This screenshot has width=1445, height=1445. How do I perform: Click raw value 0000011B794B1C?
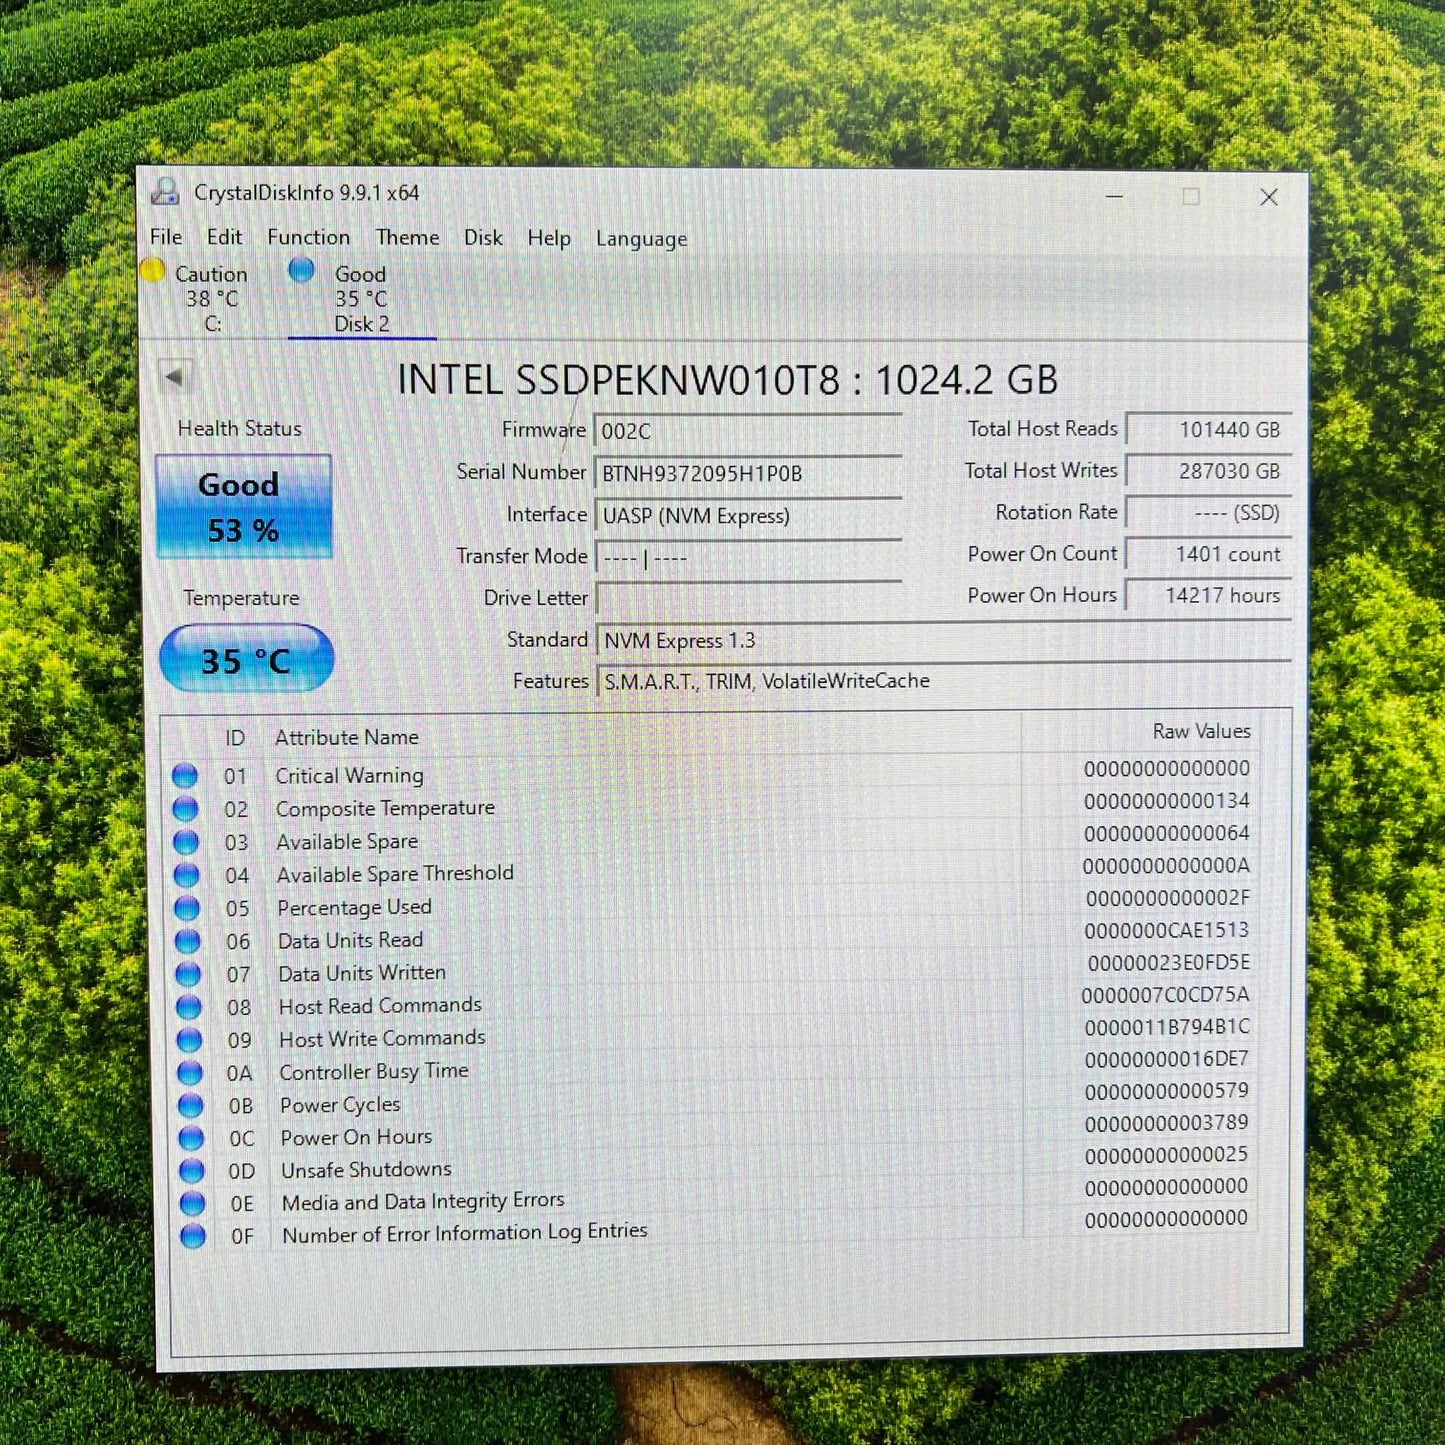[1166, 1027]
